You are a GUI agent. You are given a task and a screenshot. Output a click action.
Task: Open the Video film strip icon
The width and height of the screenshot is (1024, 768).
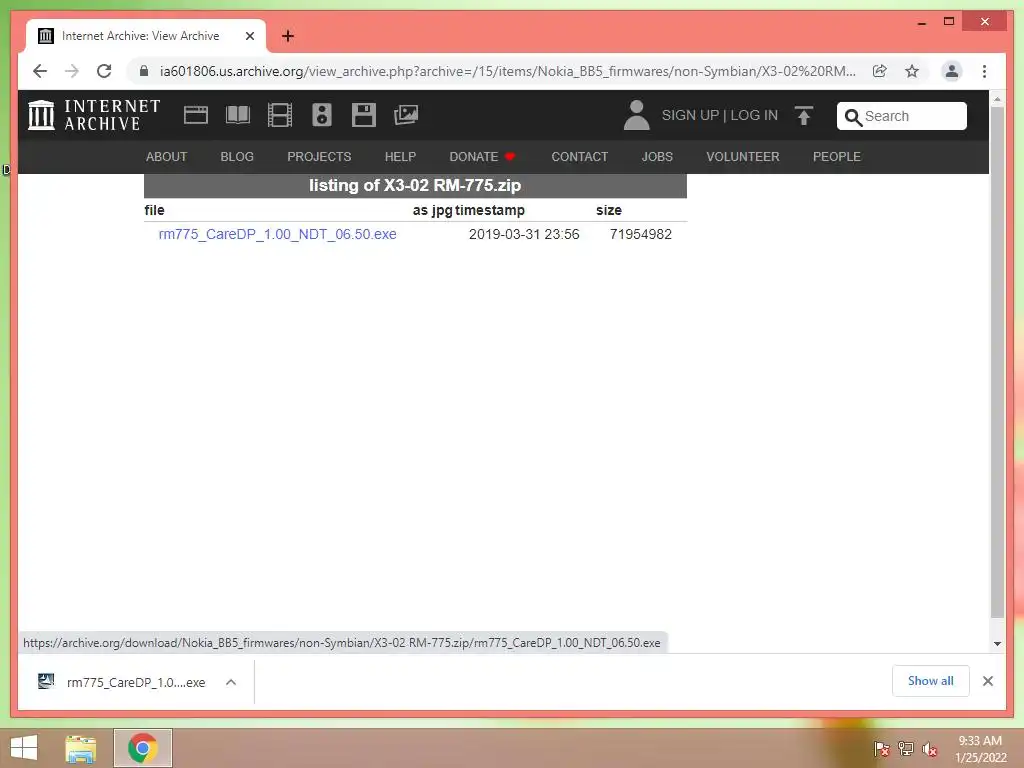(x=280, y=115)
